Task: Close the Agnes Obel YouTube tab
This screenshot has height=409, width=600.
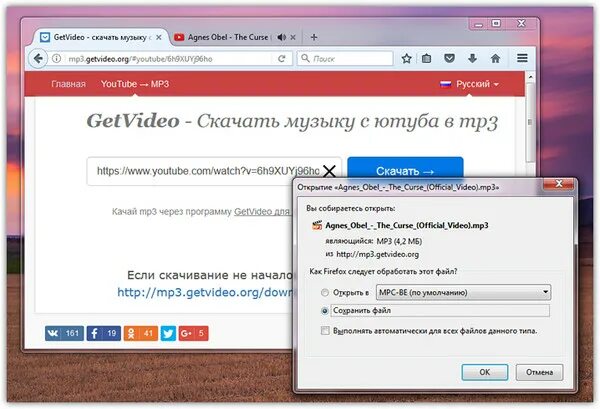Action: [293, 37]
